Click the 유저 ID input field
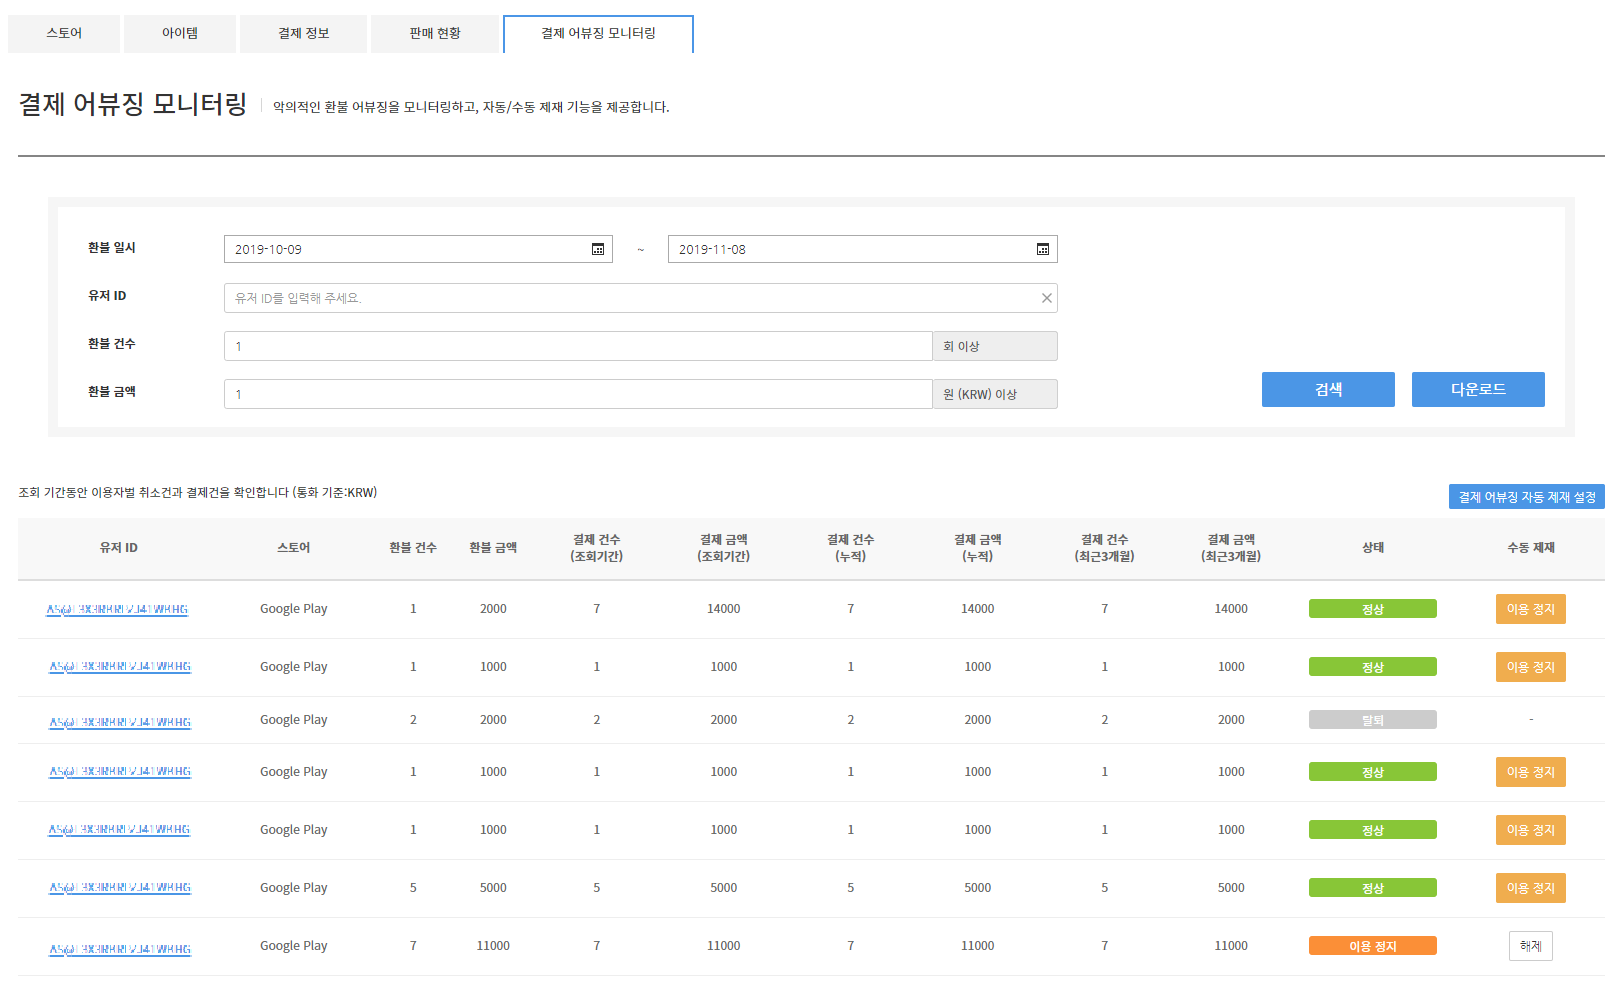The height and width of the screenshot is (985, 1616). coord(640,298)
